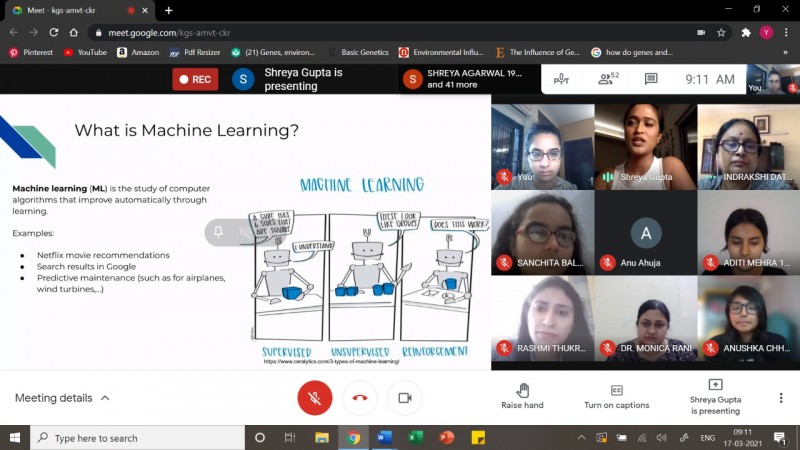Leave the call with the red hang-up button
Image resolution: width=800 pixels, height=450 pixels.
pyautogui.click(x=360, y=398)
